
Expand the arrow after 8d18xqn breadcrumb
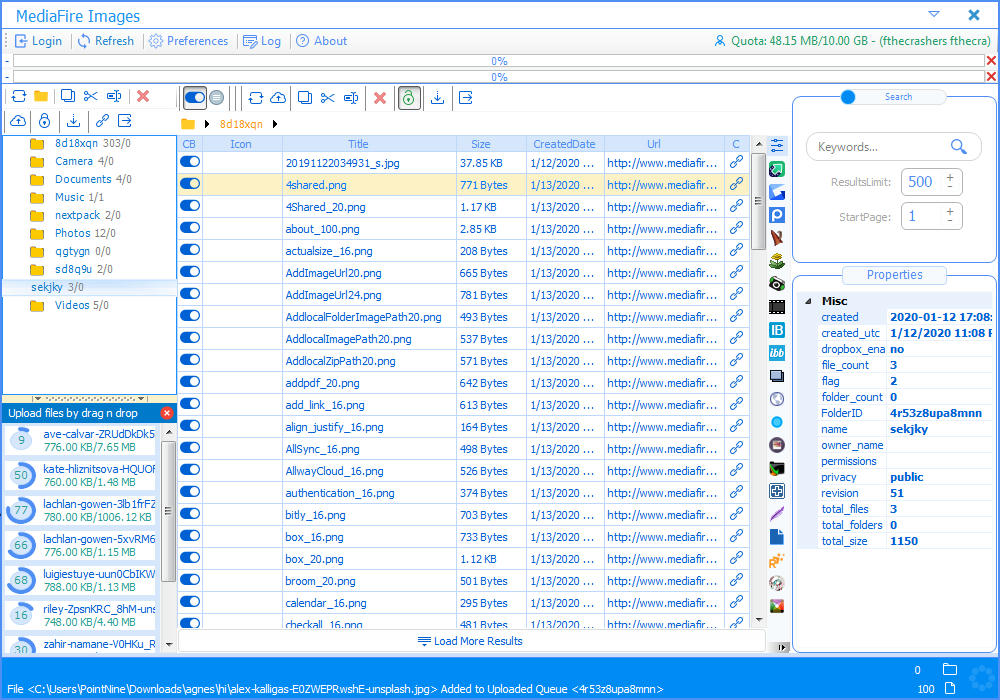275,124
